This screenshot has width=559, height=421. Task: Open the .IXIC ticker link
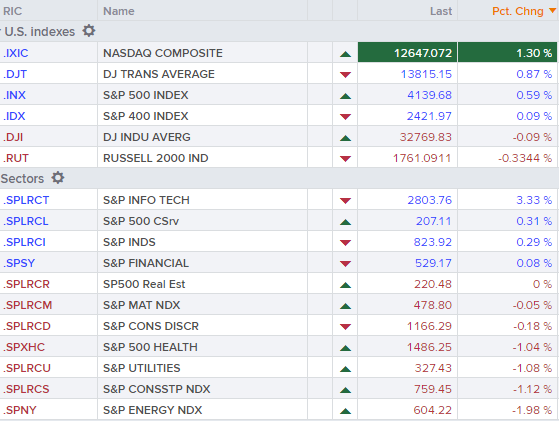(x=16, y=53)
